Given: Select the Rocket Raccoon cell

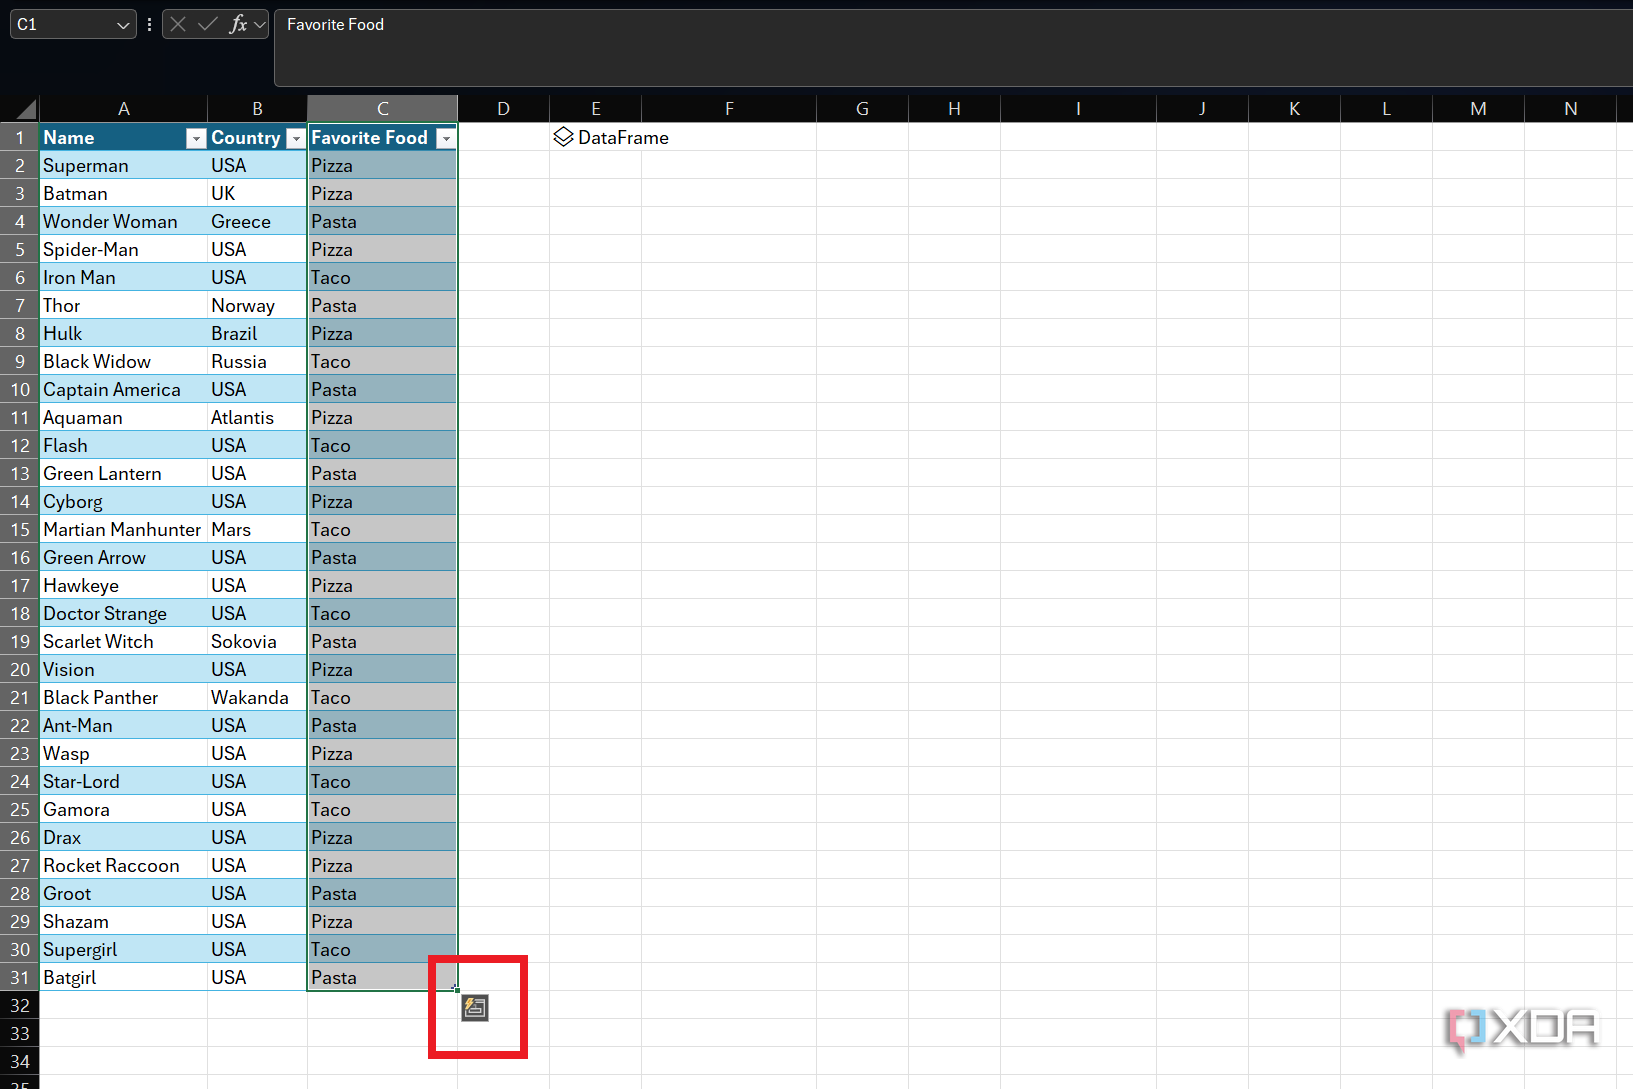Looking at the screenshot, I should click(x=123, y=865).
